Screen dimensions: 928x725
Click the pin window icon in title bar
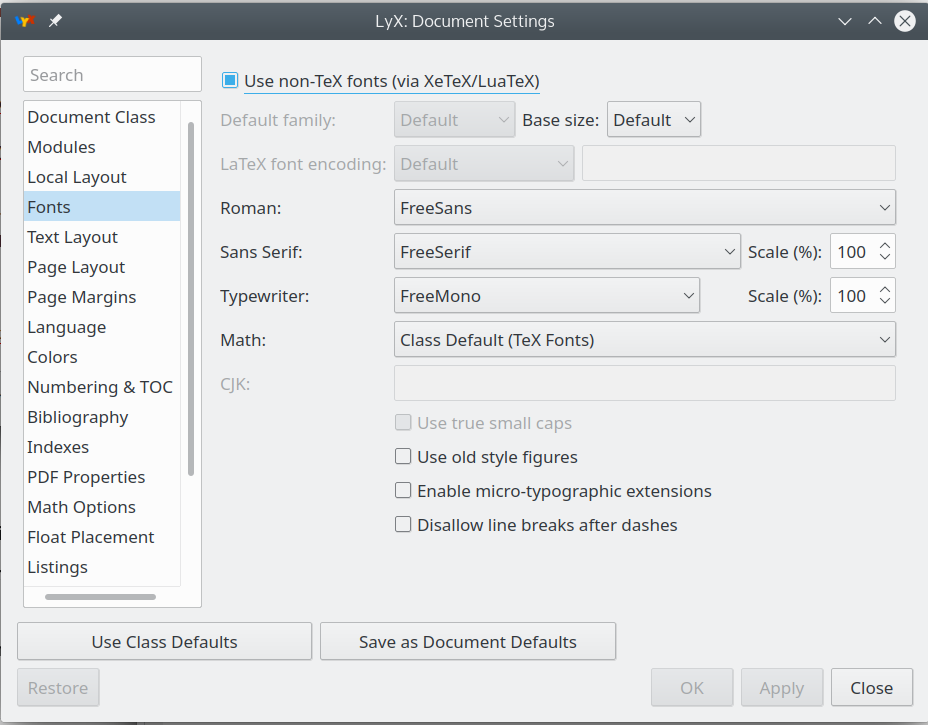point(55,21)
